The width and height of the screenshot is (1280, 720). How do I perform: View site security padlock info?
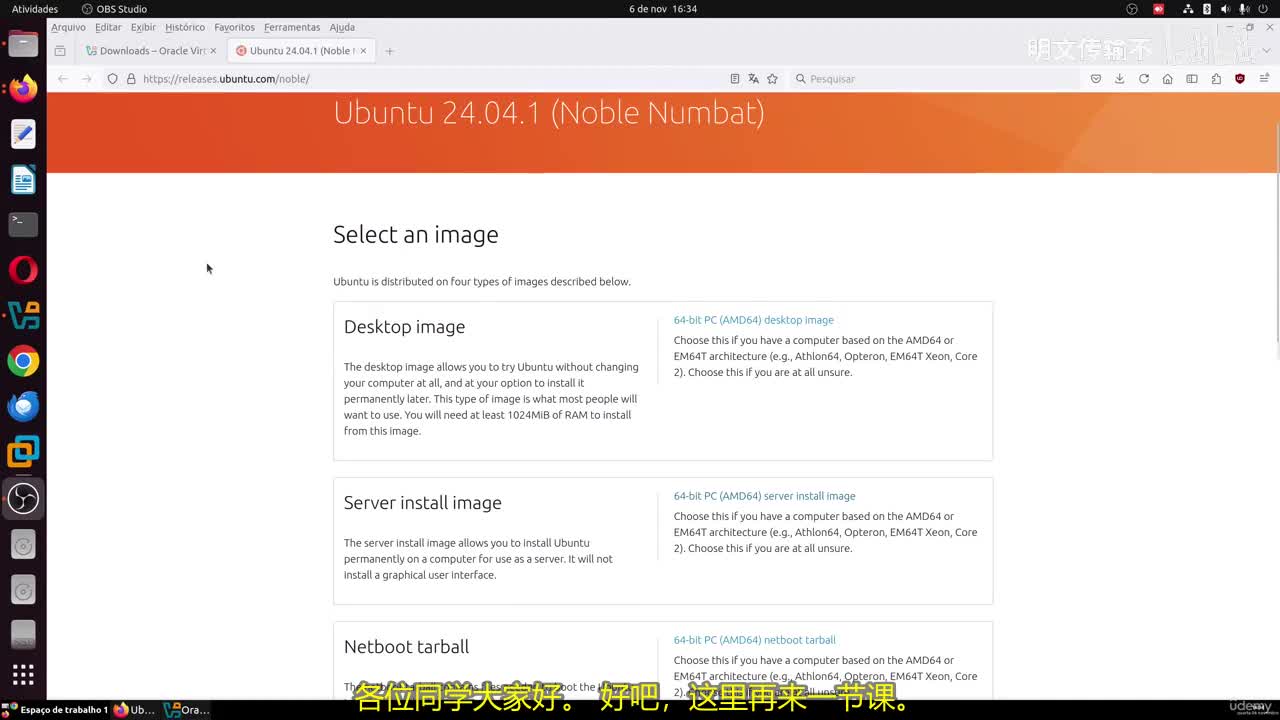coord(130,79)
